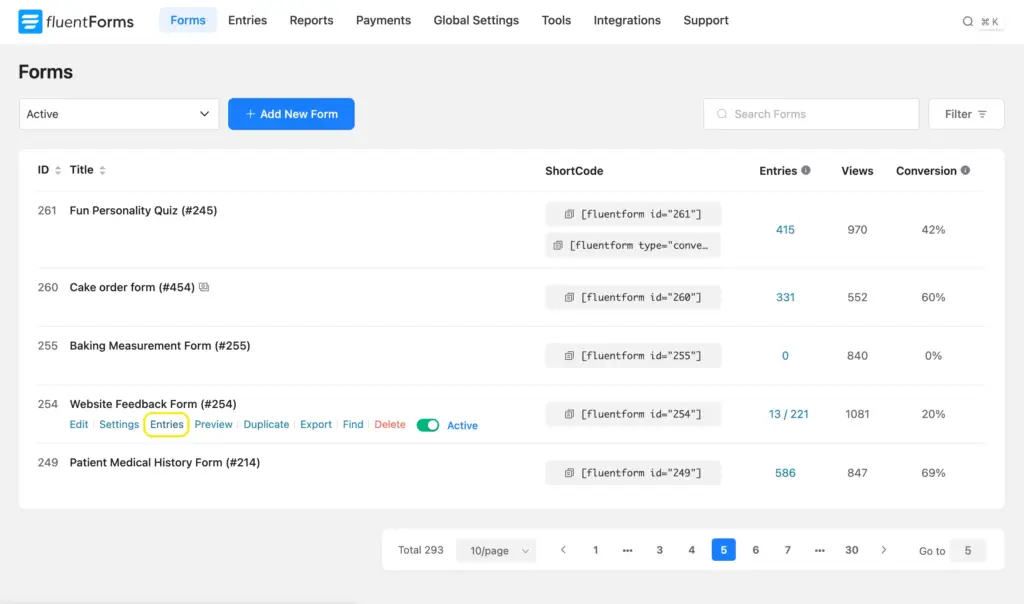Open Website Feedback Form (#254) title
The height and width of the screenshot is (604, 1024).
[x=153, y=404]
